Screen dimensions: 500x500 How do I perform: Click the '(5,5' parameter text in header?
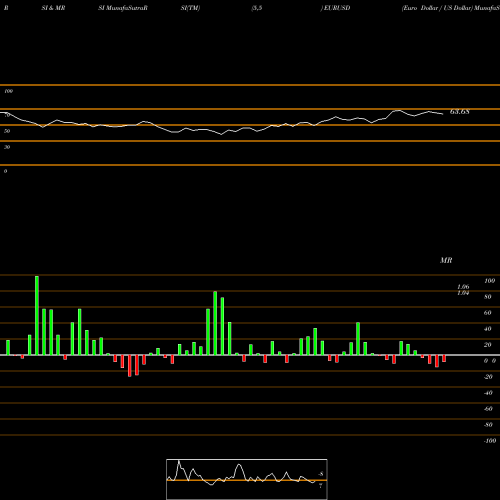(256, 8)
